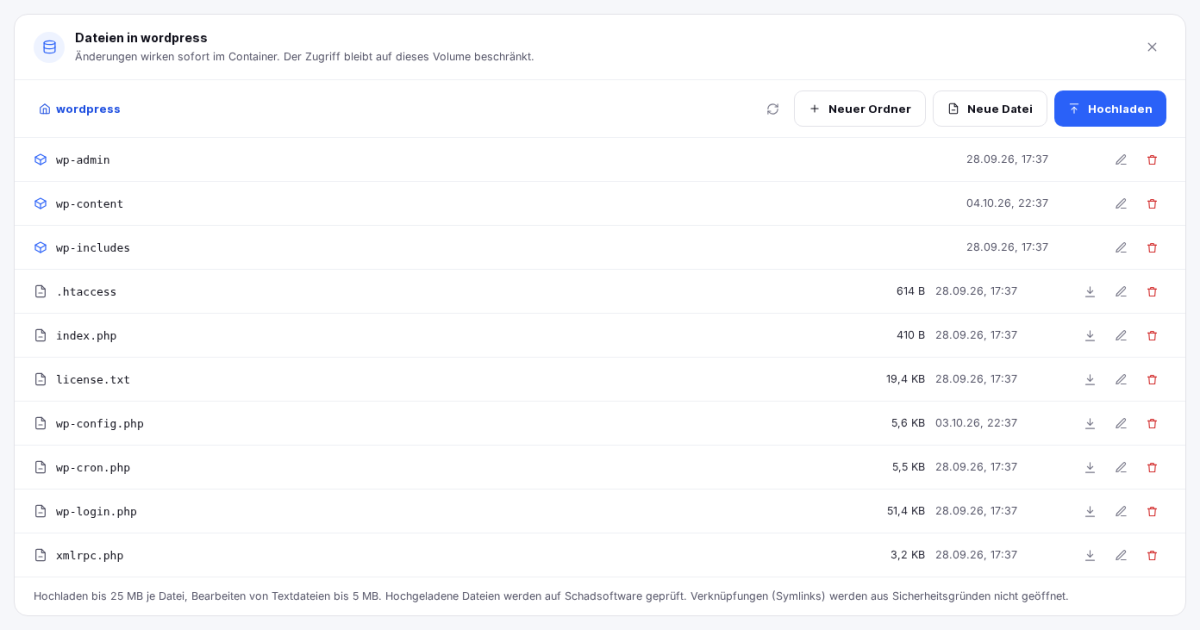
Task: Delete wp-login.php
Action: [x=1152, y=512]
